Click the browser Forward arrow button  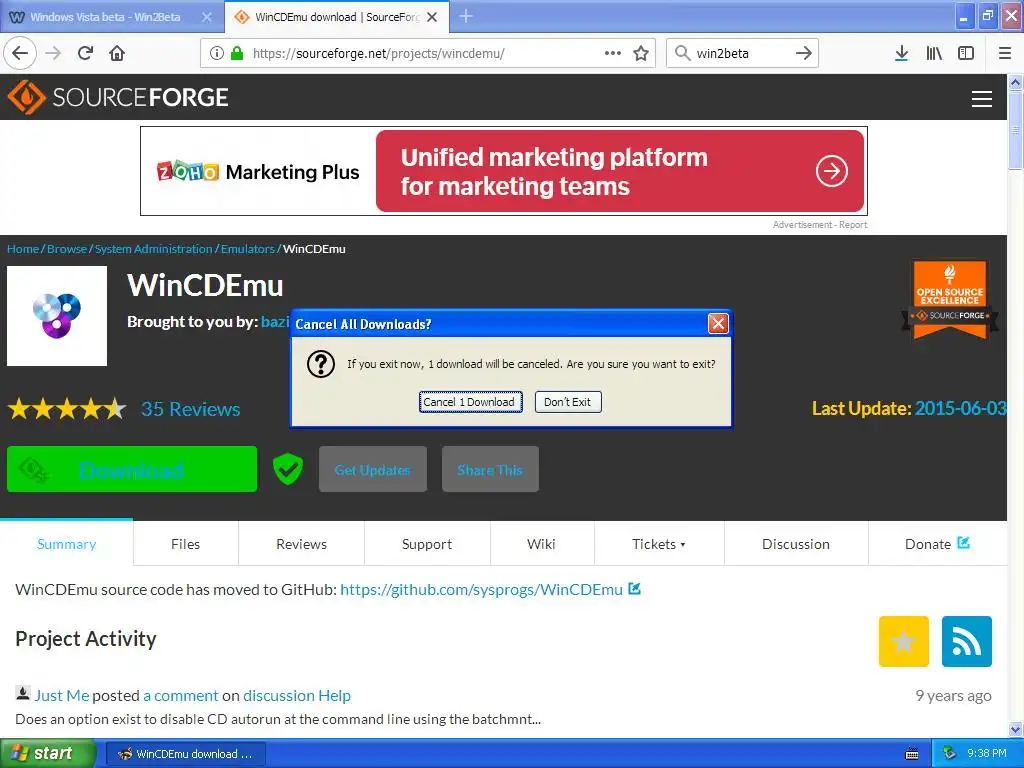tap(53, 53)
